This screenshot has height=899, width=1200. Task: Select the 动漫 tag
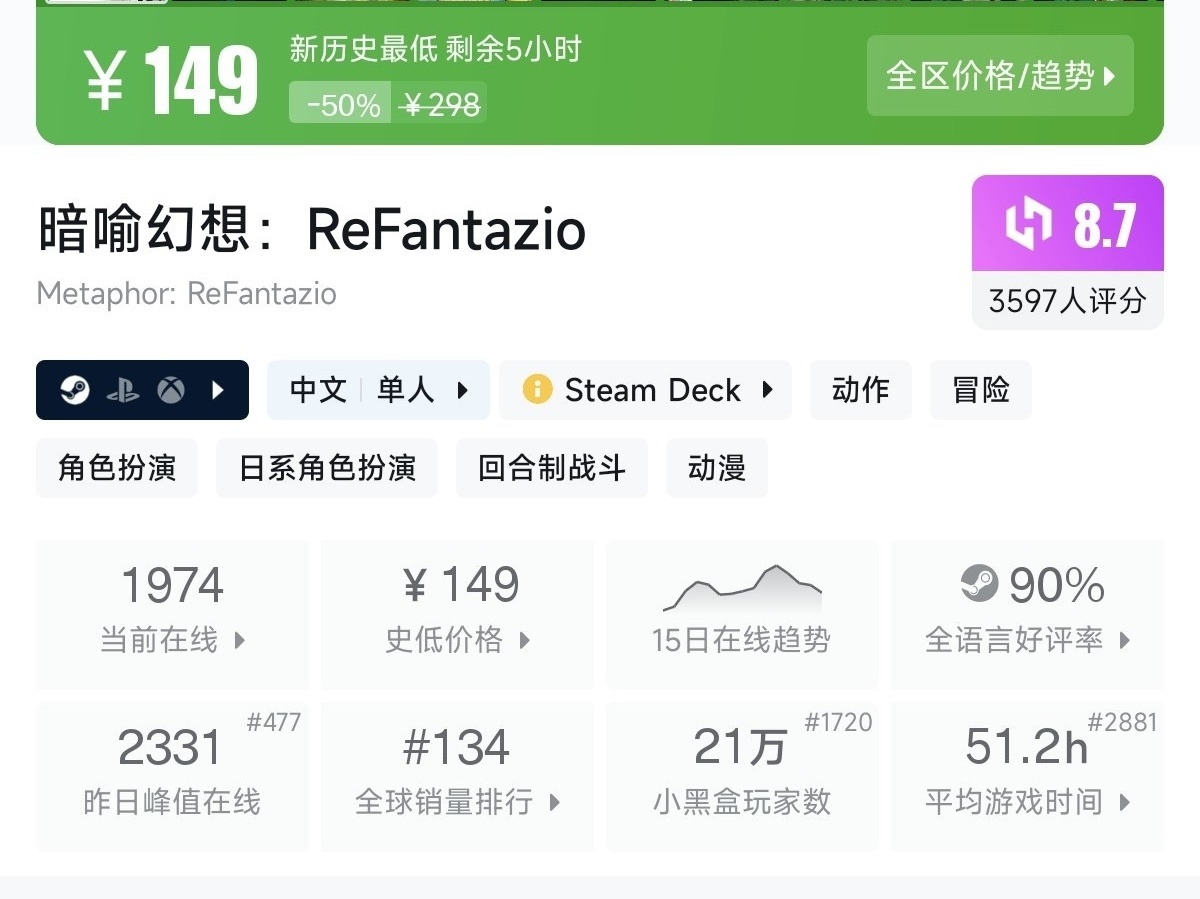coord(717,468)
